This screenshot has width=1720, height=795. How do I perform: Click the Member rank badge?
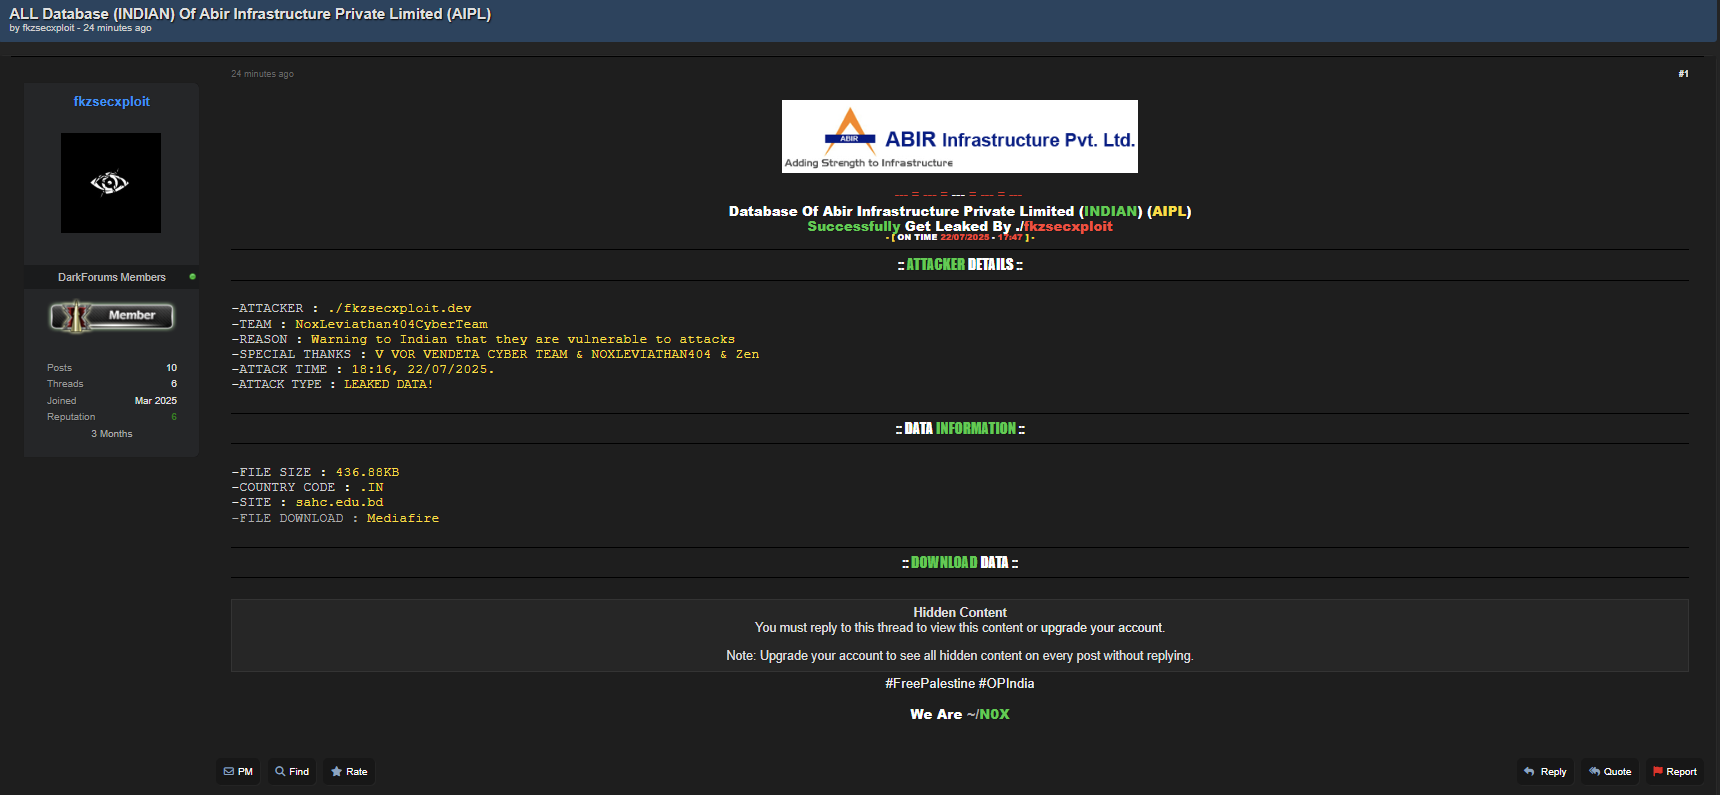pos(112,316)
